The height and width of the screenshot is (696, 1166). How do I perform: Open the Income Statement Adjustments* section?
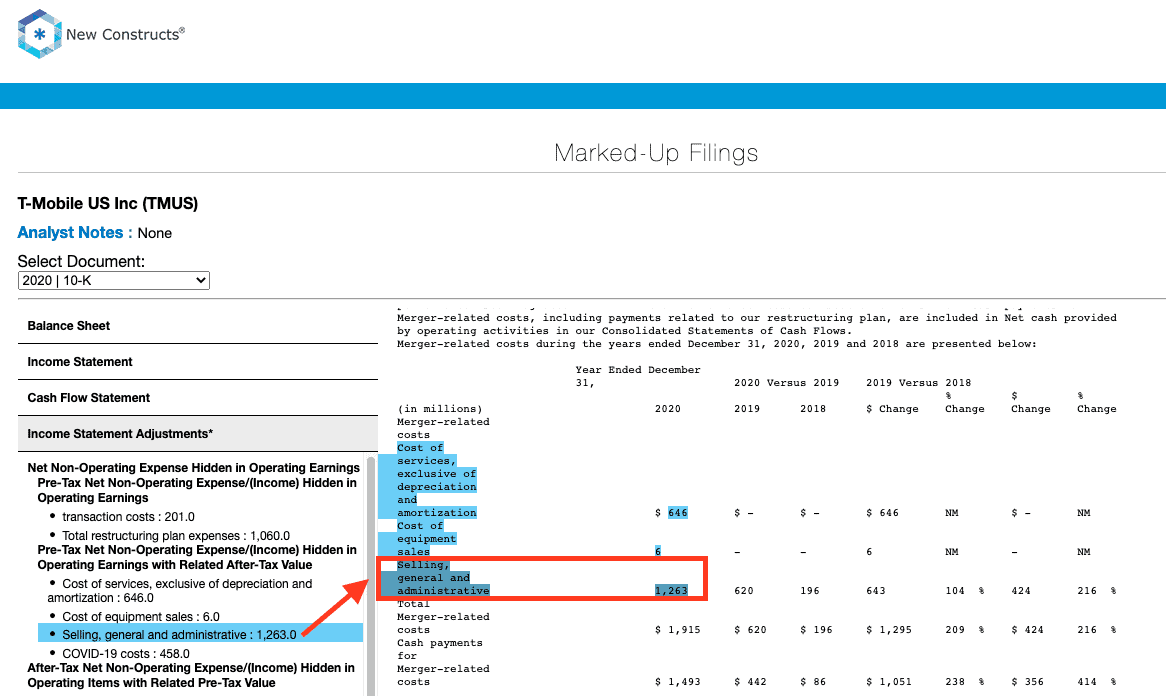tap(198, 434)
